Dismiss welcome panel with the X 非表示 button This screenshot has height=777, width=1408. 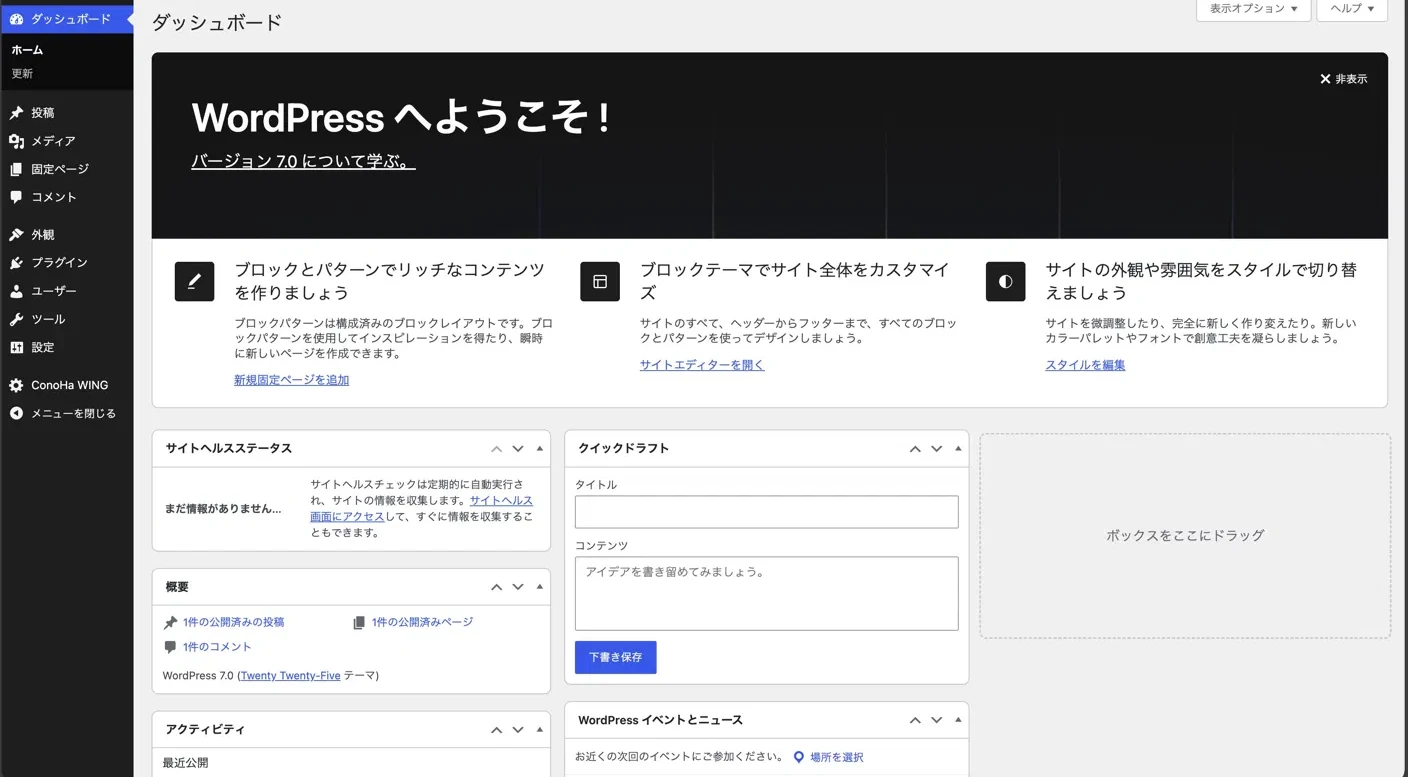coord(1343,79)
